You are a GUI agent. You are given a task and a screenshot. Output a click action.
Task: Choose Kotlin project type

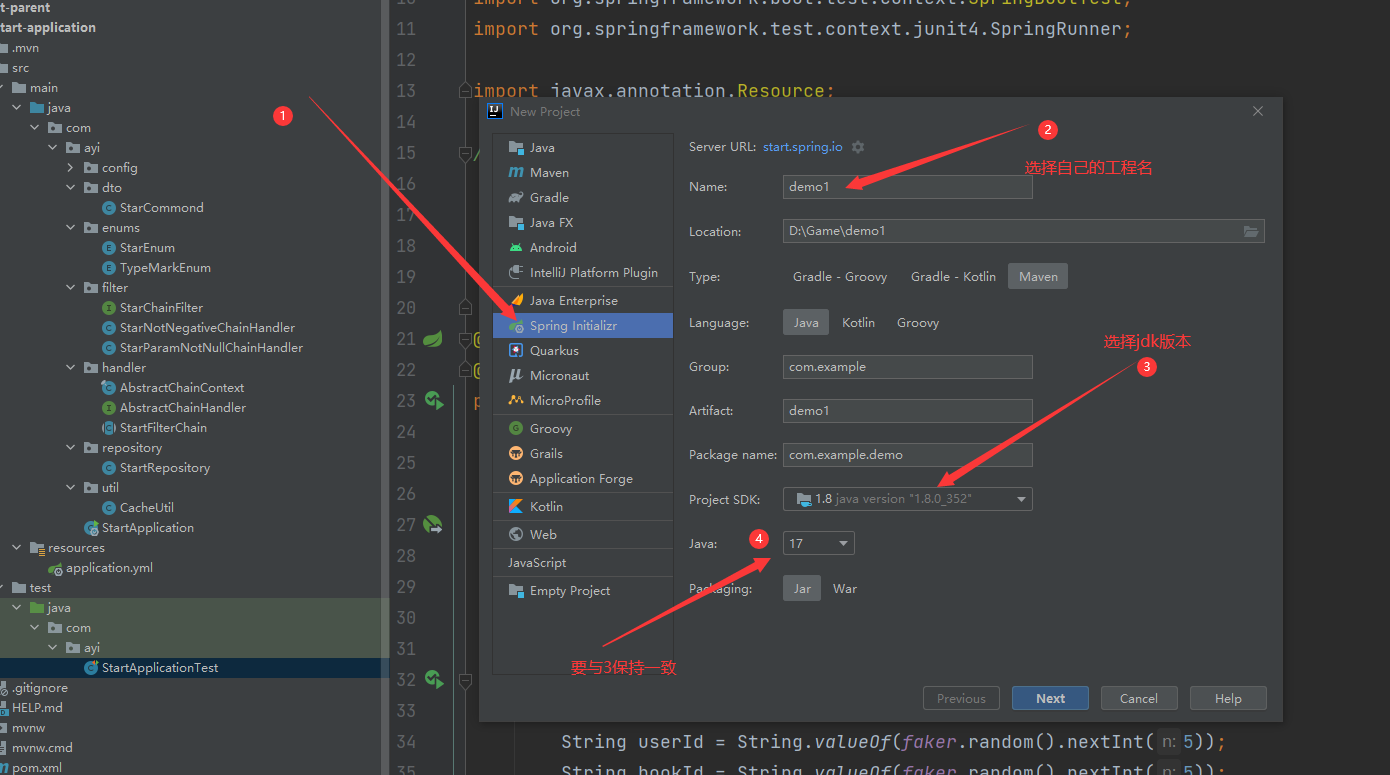point(583,506)
